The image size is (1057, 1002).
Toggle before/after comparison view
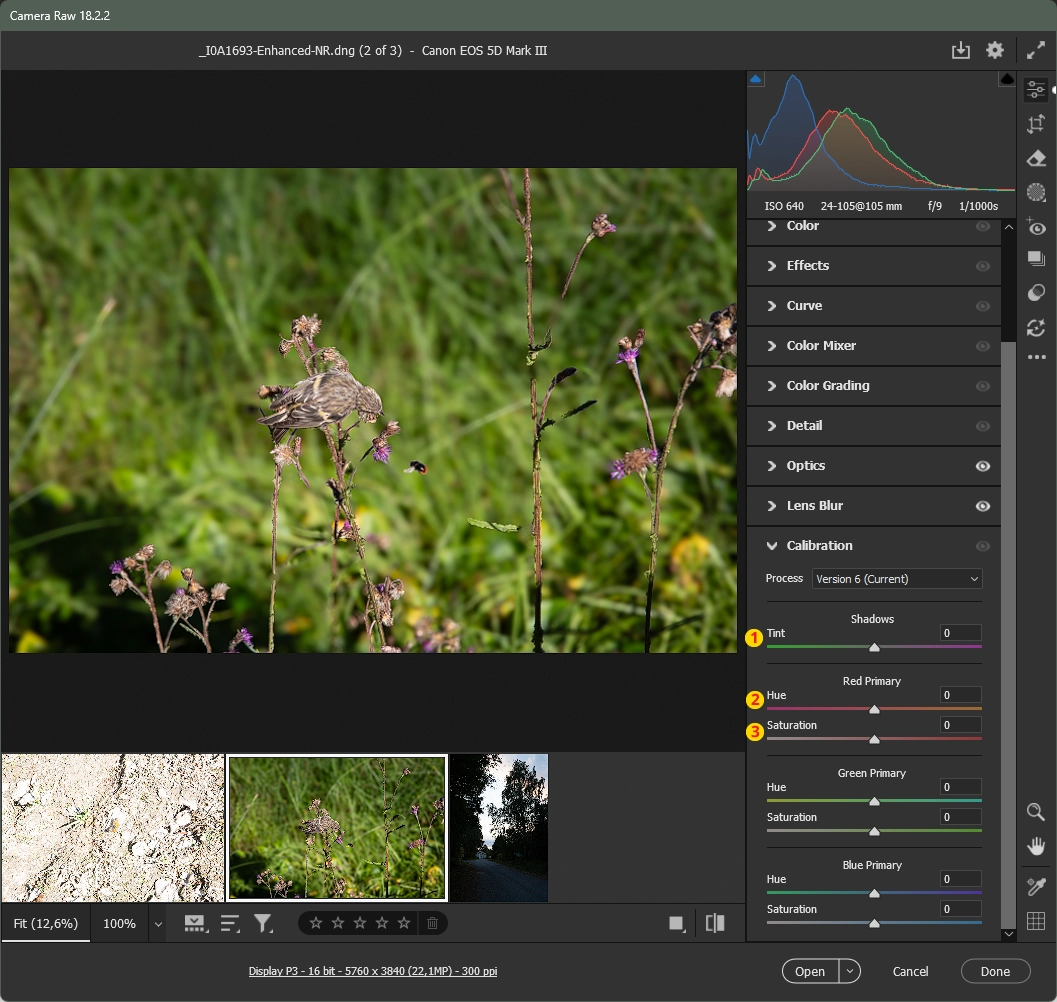click(715, 923)
